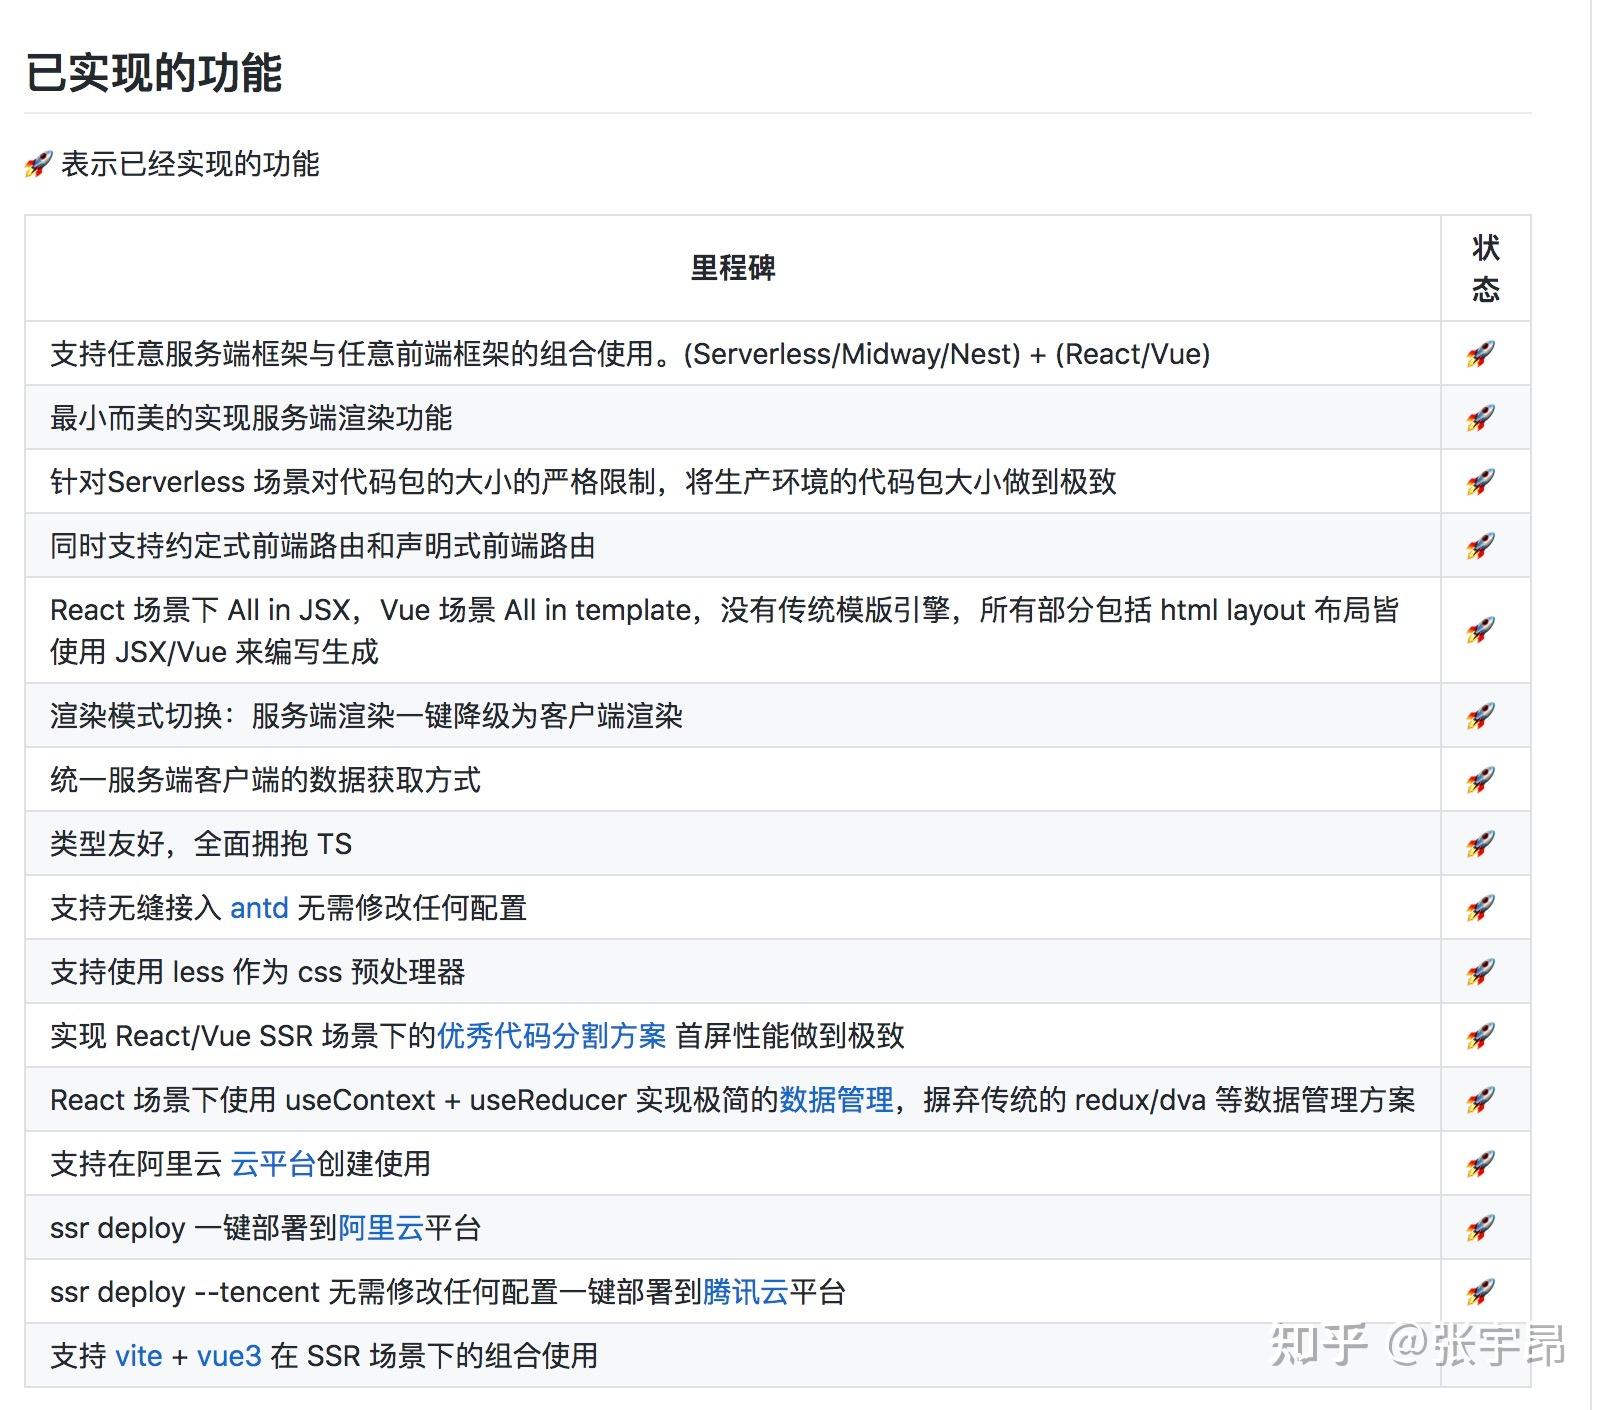
Task: Open the 云平台 link
Action: 273,1164
